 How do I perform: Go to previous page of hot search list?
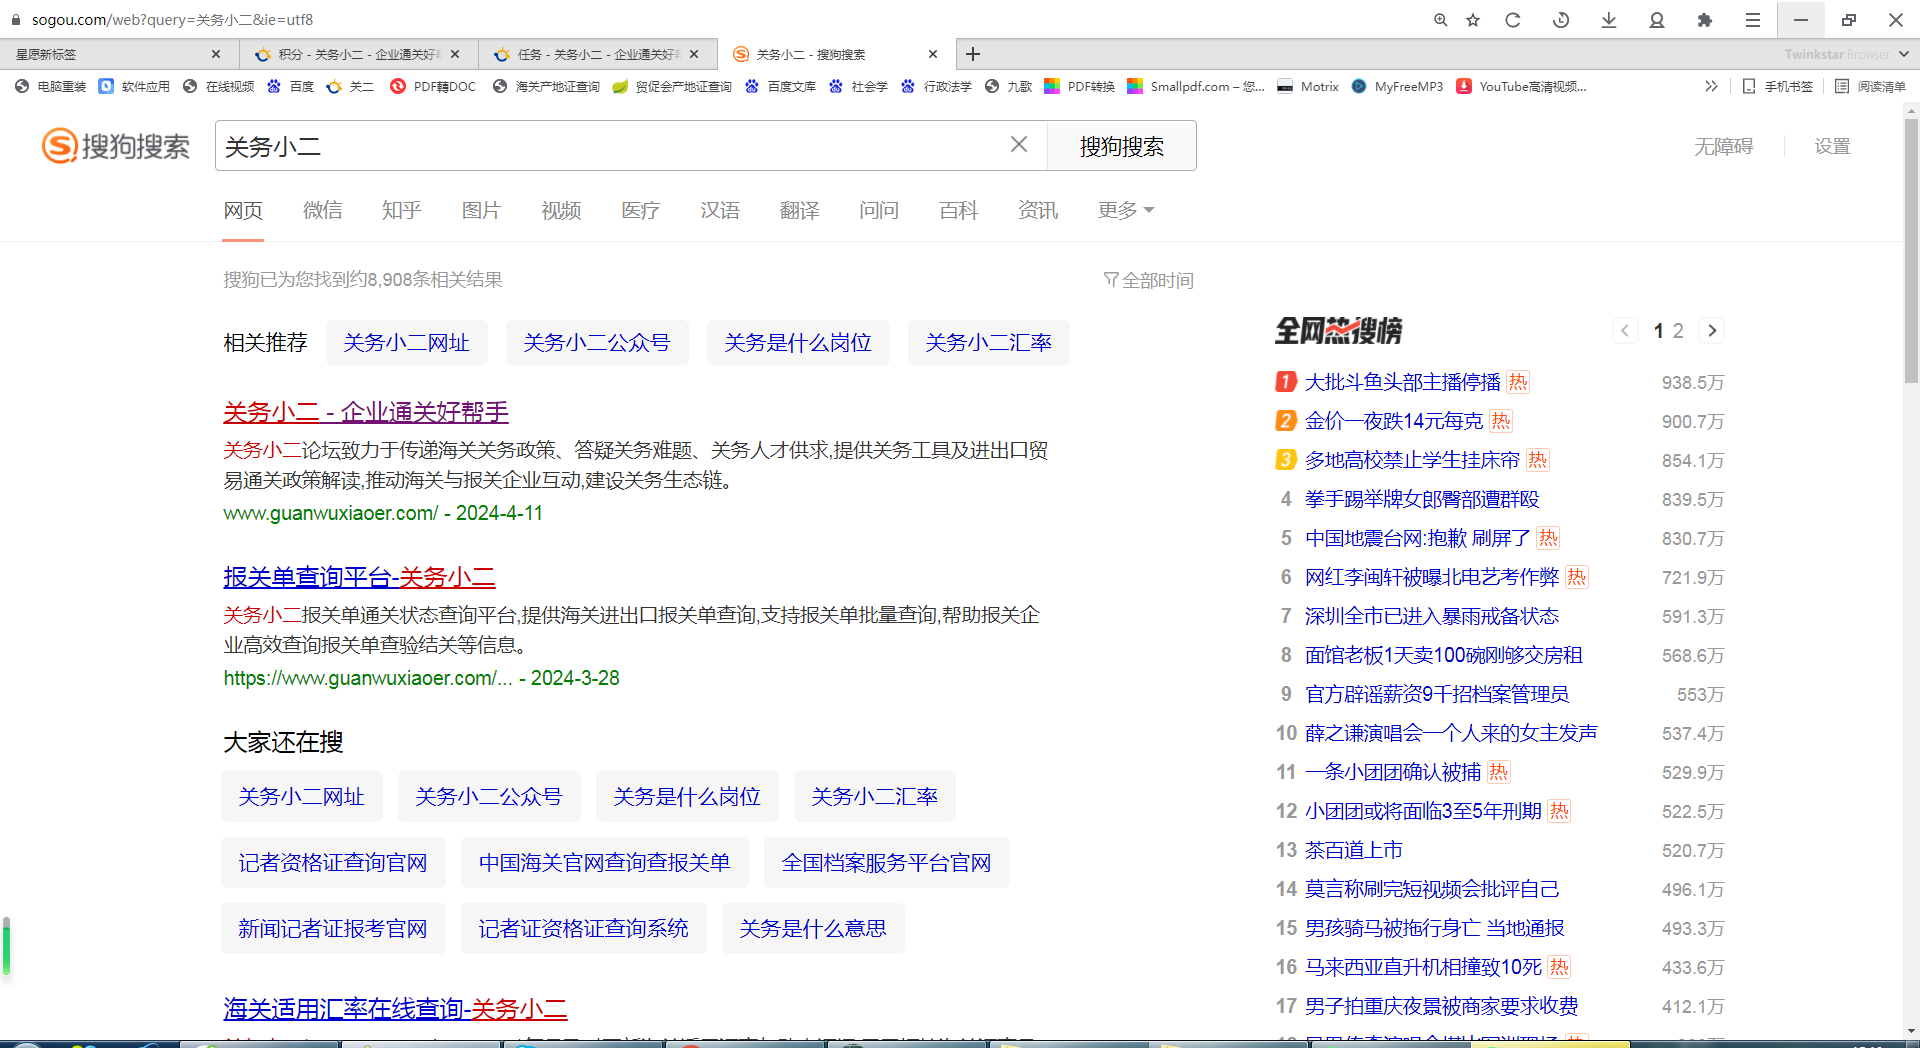[x=1625, y=331]
